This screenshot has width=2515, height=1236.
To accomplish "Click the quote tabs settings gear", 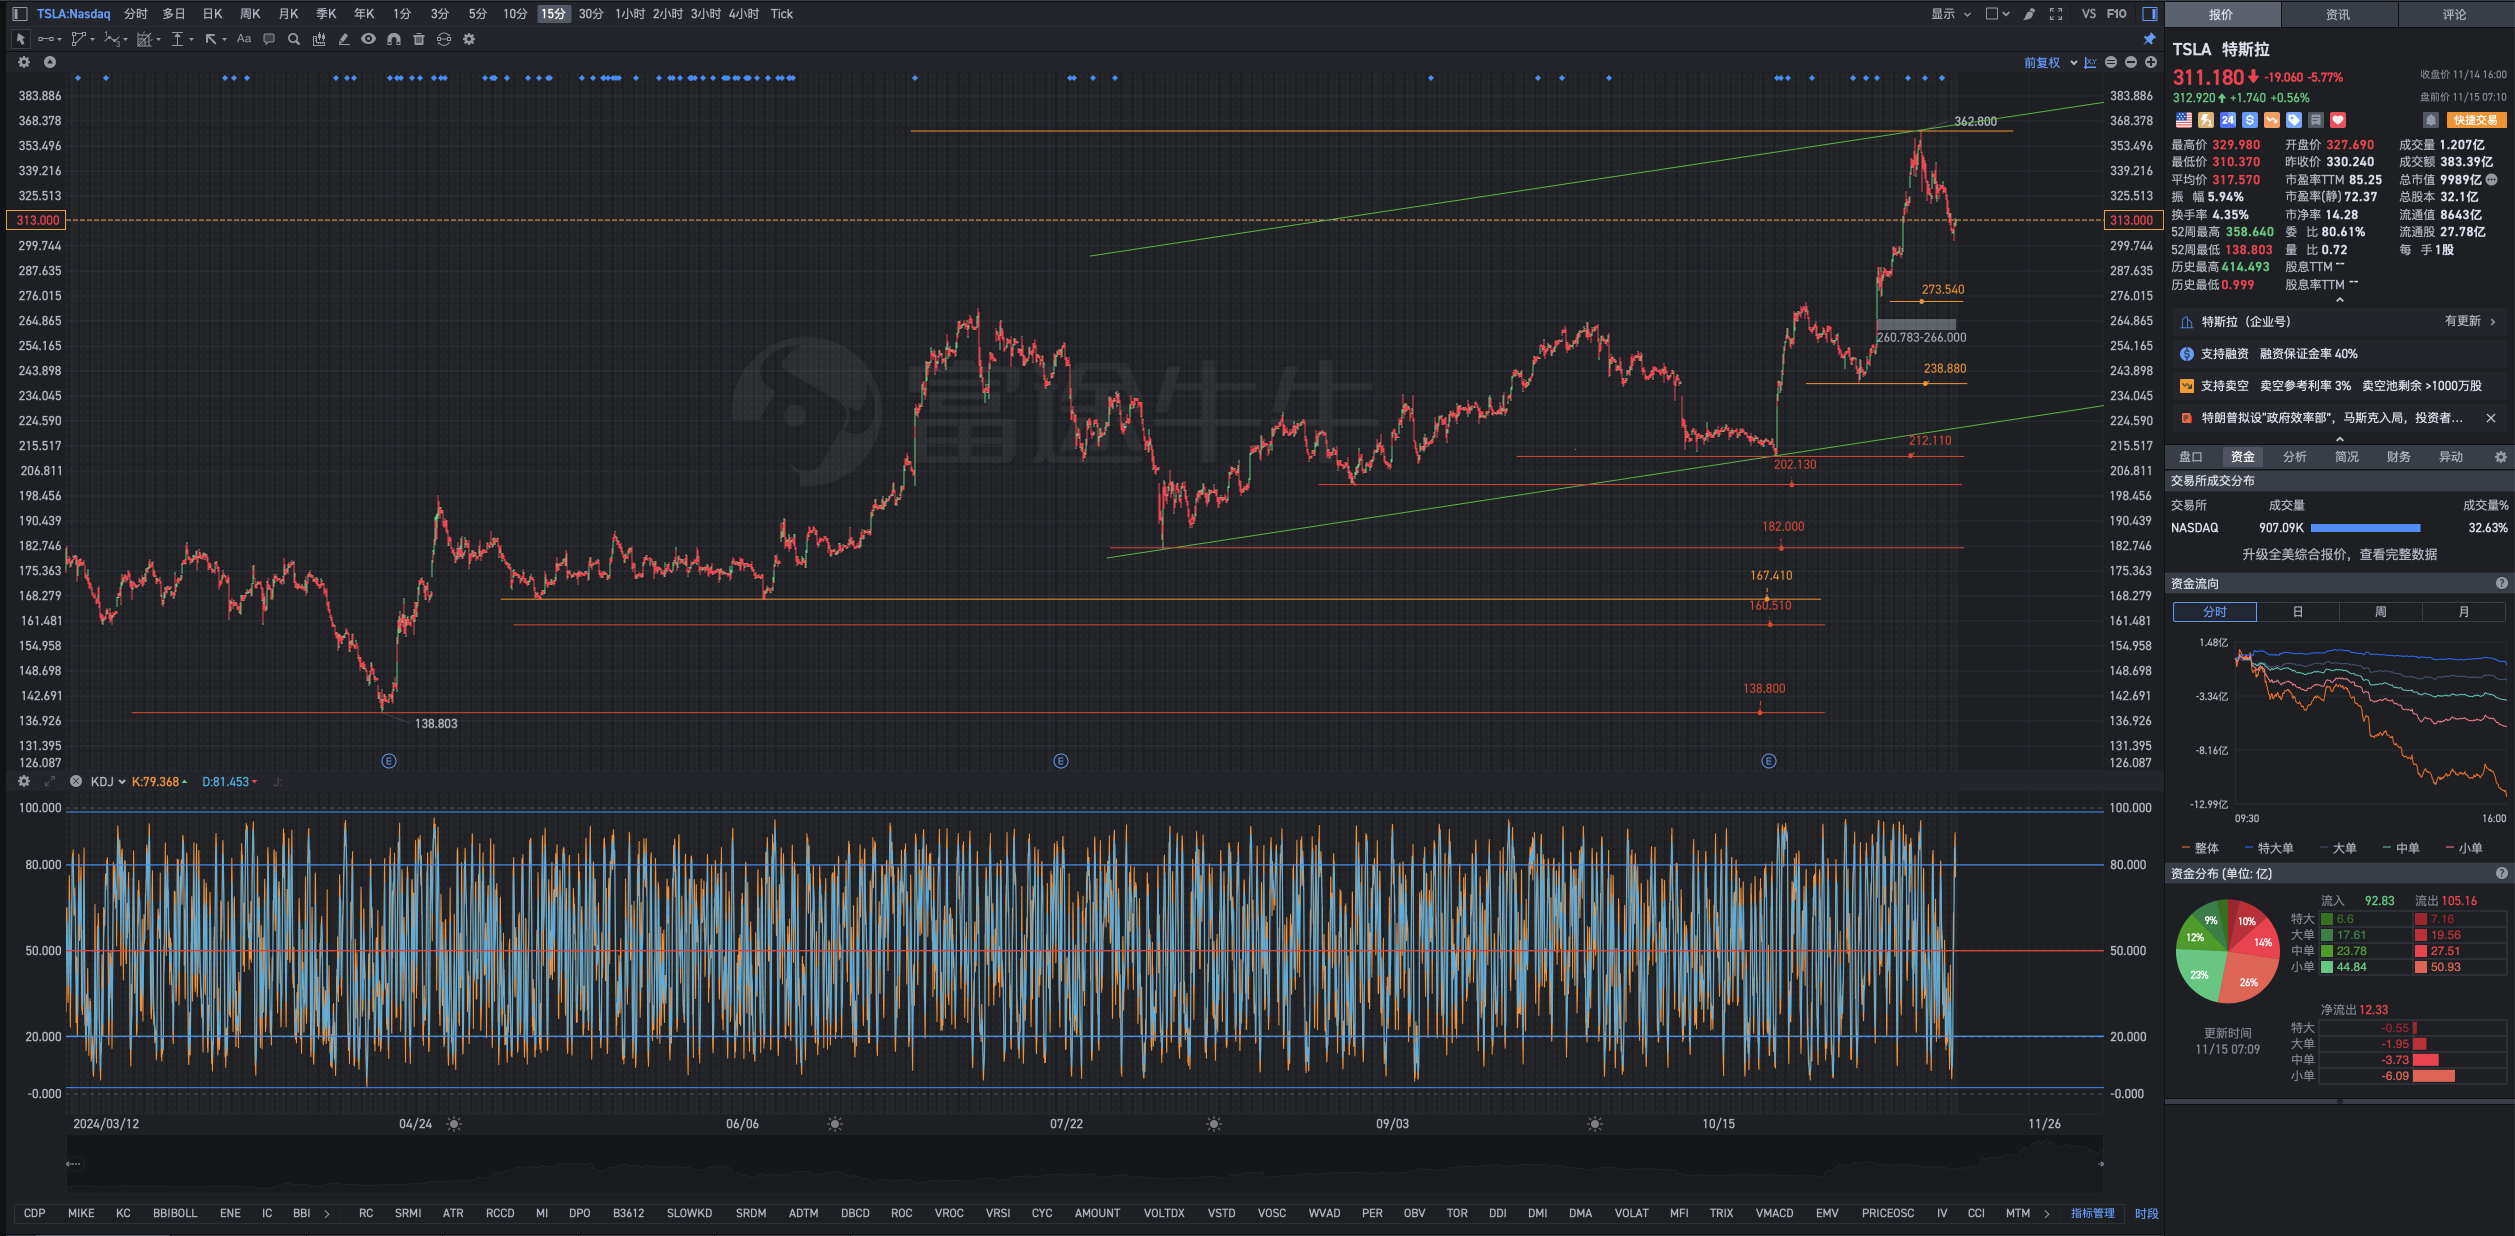I will click(2501, 457).
